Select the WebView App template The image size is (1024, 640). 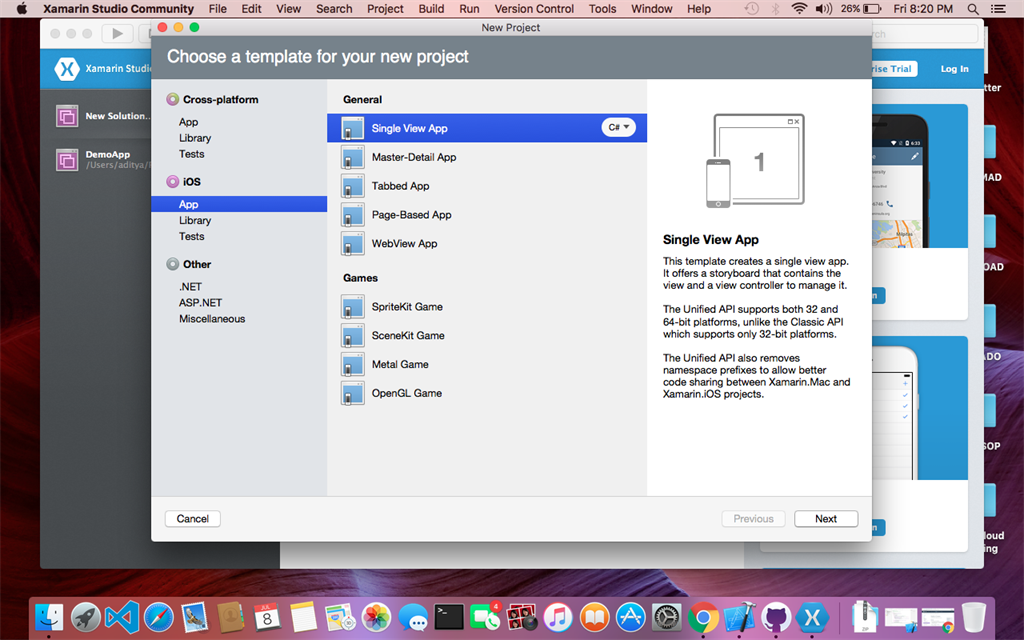click(487, 243)
